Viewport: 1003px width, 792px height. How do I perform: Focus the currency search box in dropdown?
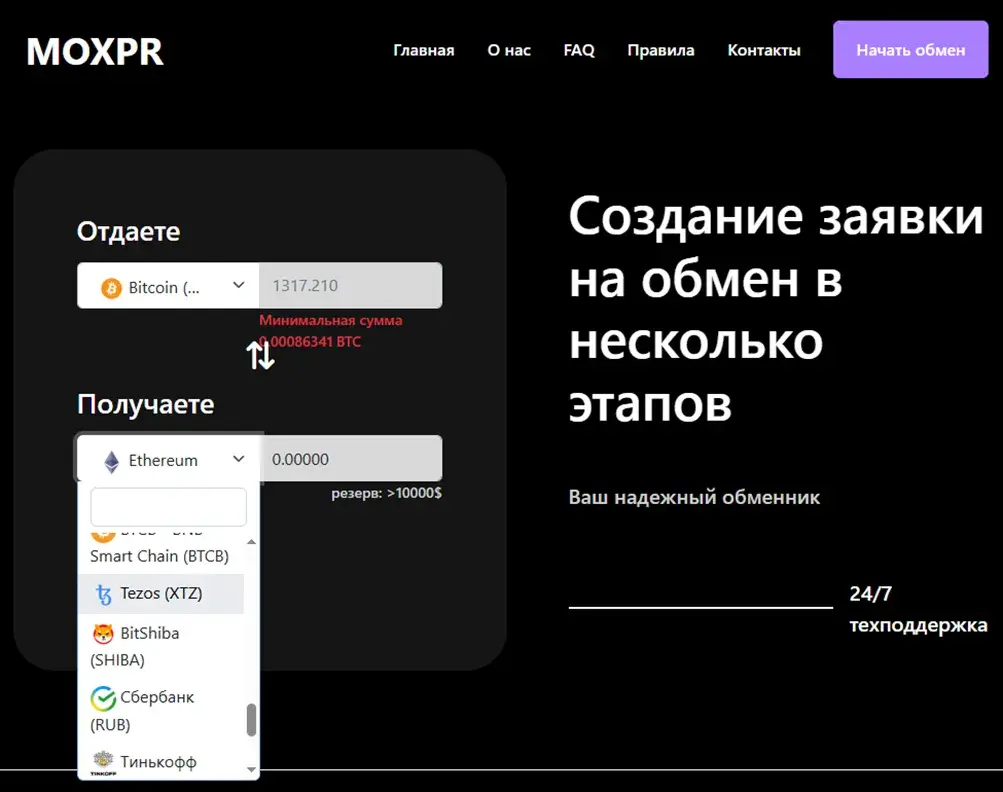pos(168,507)
